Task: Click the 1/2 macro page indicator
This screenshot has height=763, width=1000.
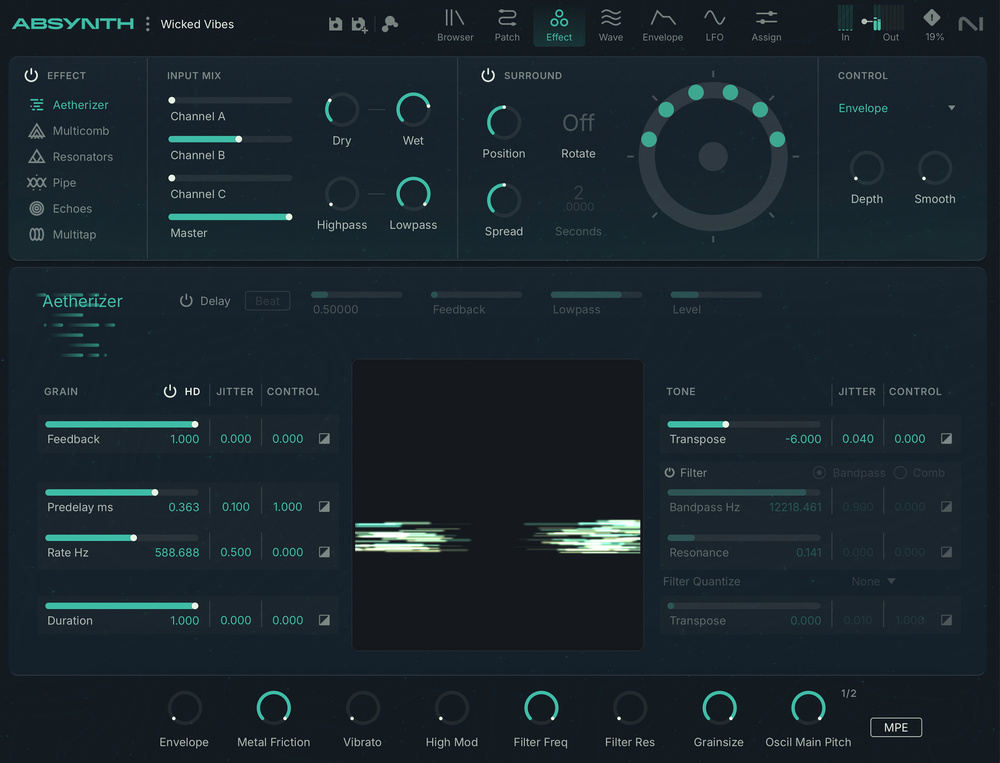Action: 848,693
